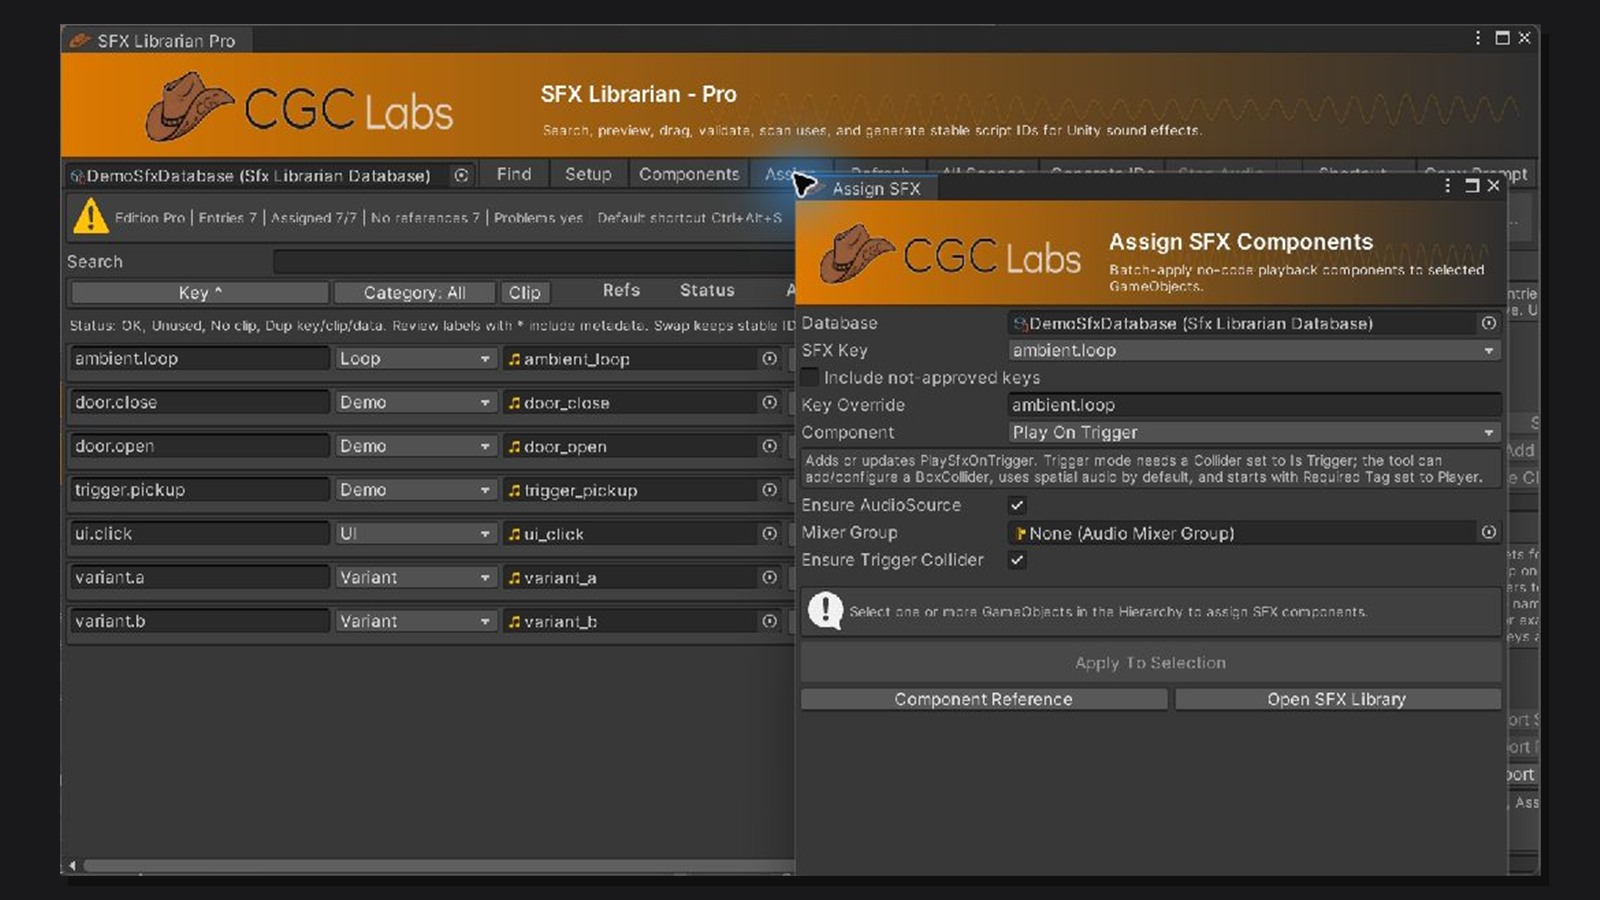Click the Search input field
The width and height of the screenshot is (1600, 900).
533,262
